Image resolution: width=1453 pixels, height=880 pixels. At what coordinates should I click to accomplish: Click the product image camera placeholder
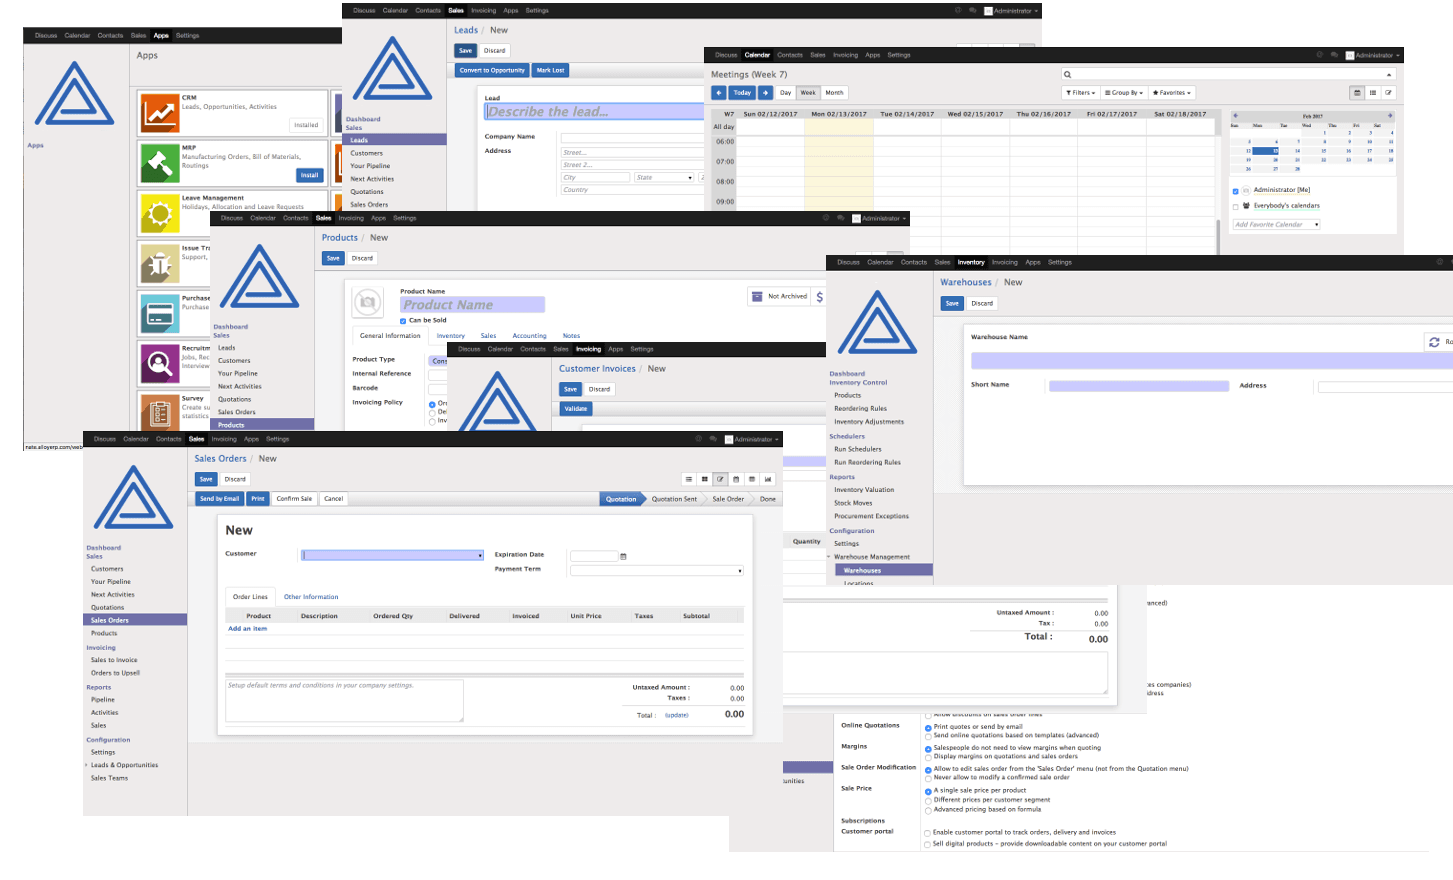point(368,302)
